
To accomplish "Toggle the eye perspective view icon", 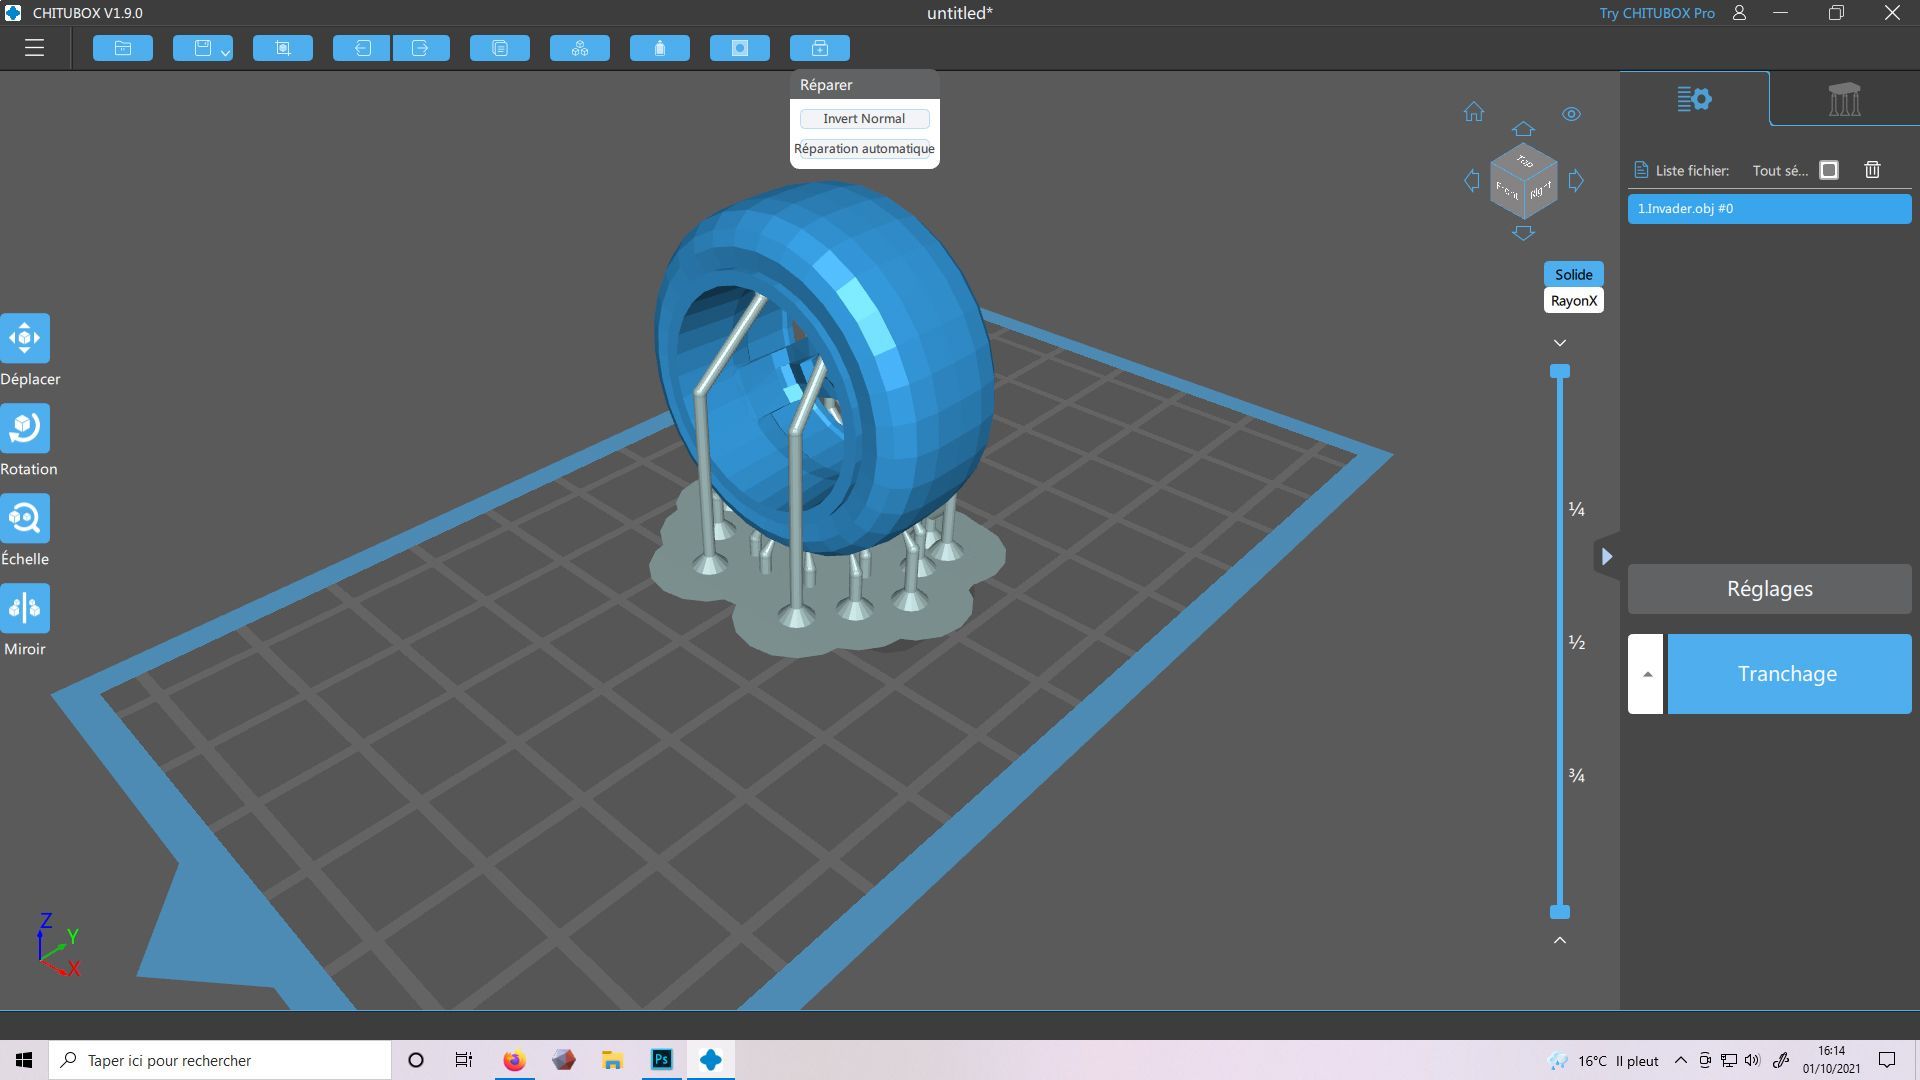I will pyautogui.click(x=1571, y=114).
